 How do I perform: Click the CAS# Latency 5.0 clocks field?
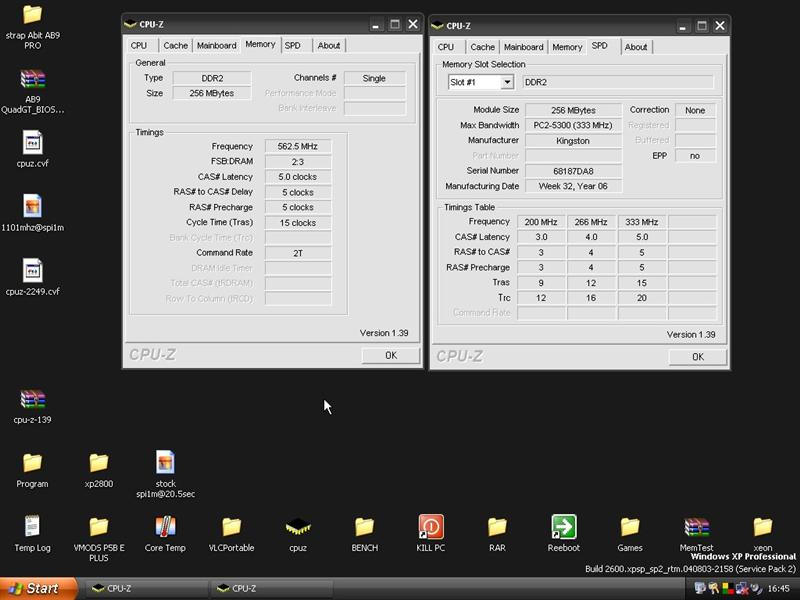[x=298, y=177]
